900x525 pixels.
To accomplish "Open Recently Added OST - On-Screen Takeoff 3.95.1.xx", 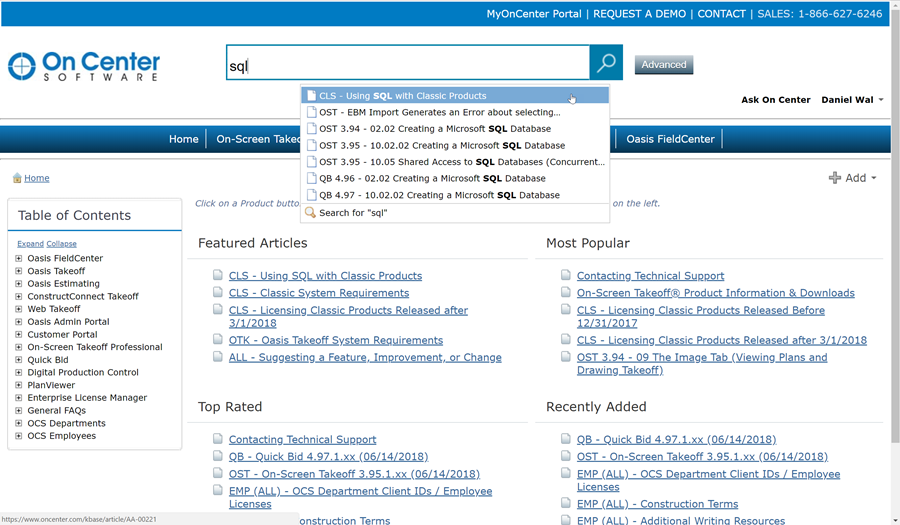I will pyautogui.click(x=703, y=457).
